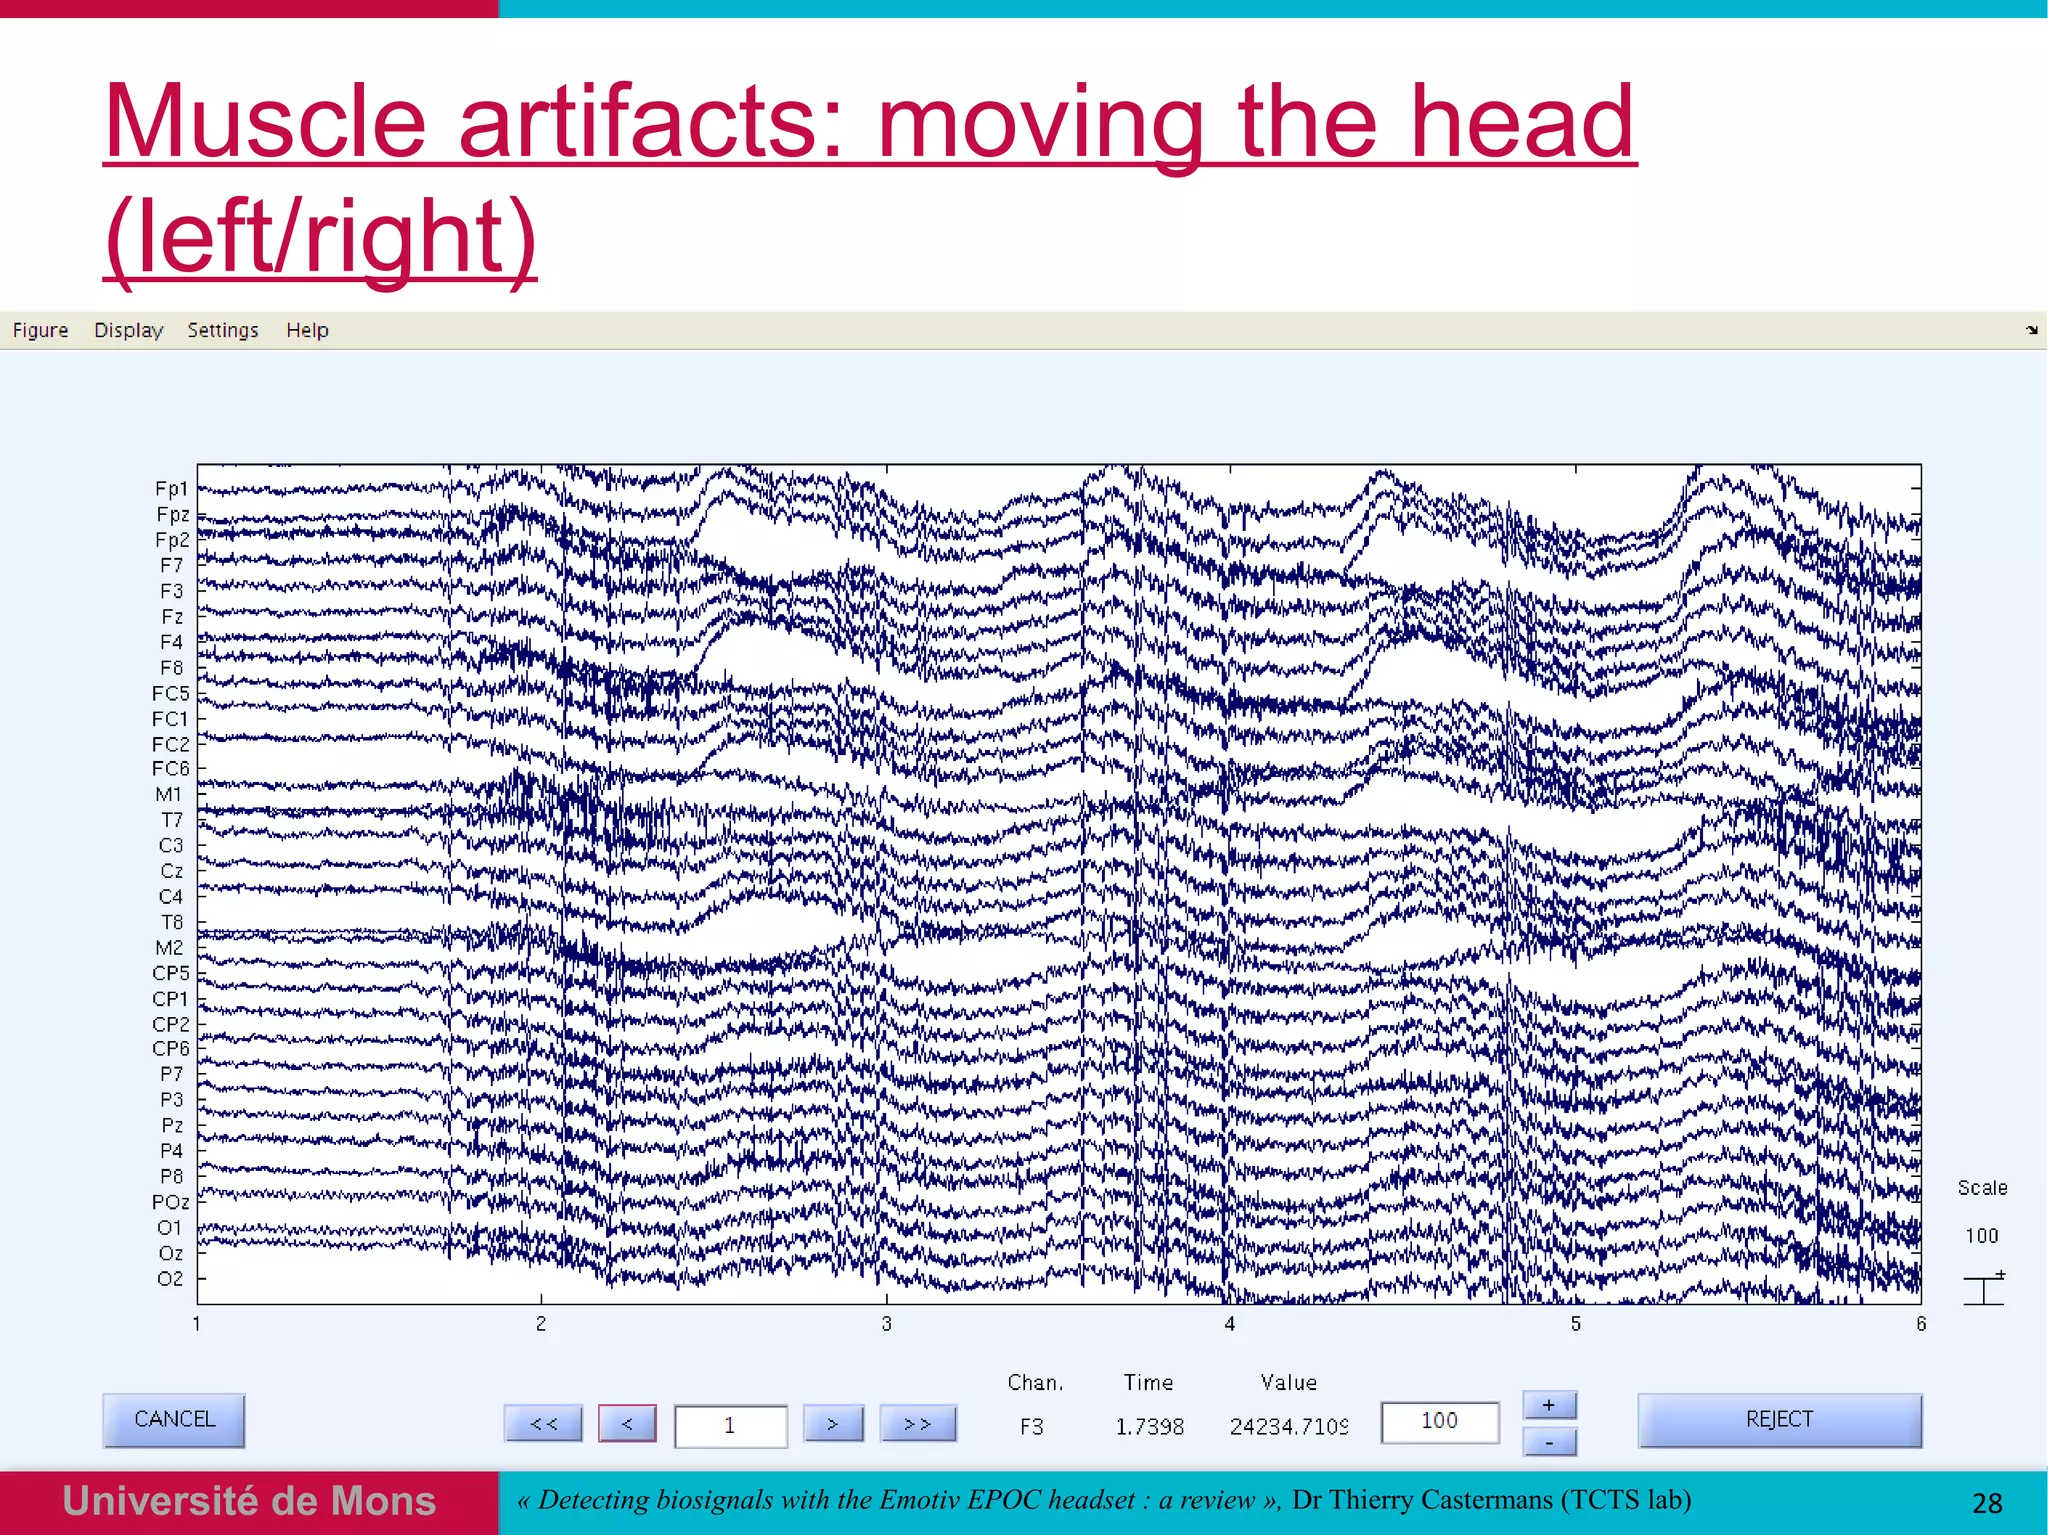The width and height of the screenshot is (2048, 1535).
Task: Click the CANCEL button
Action: [174, 1419]
